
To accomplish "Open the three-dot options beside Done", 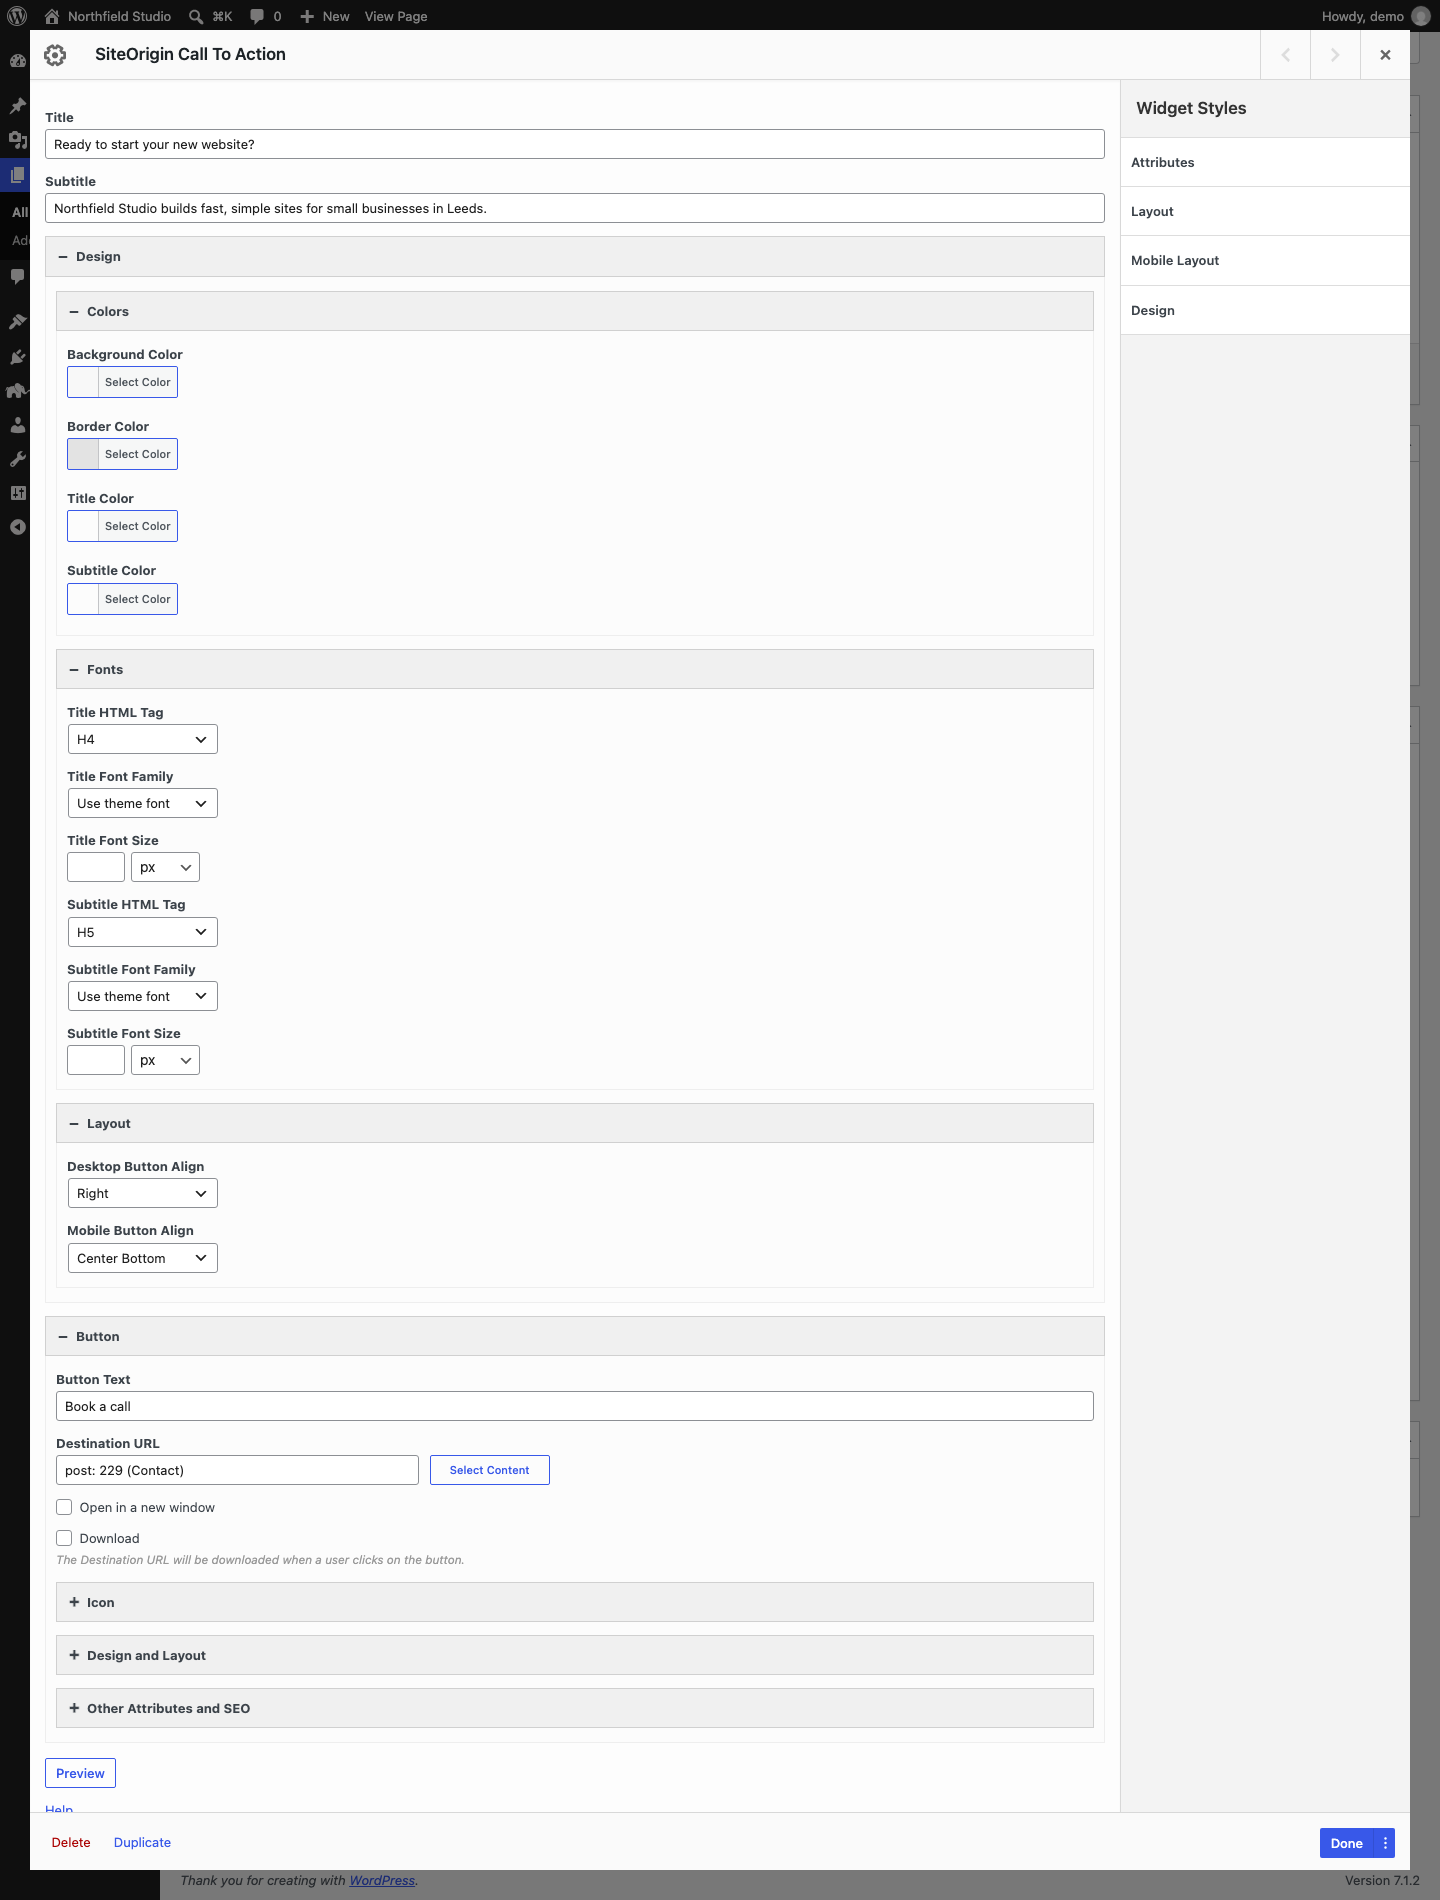I will (1385, 1843).
